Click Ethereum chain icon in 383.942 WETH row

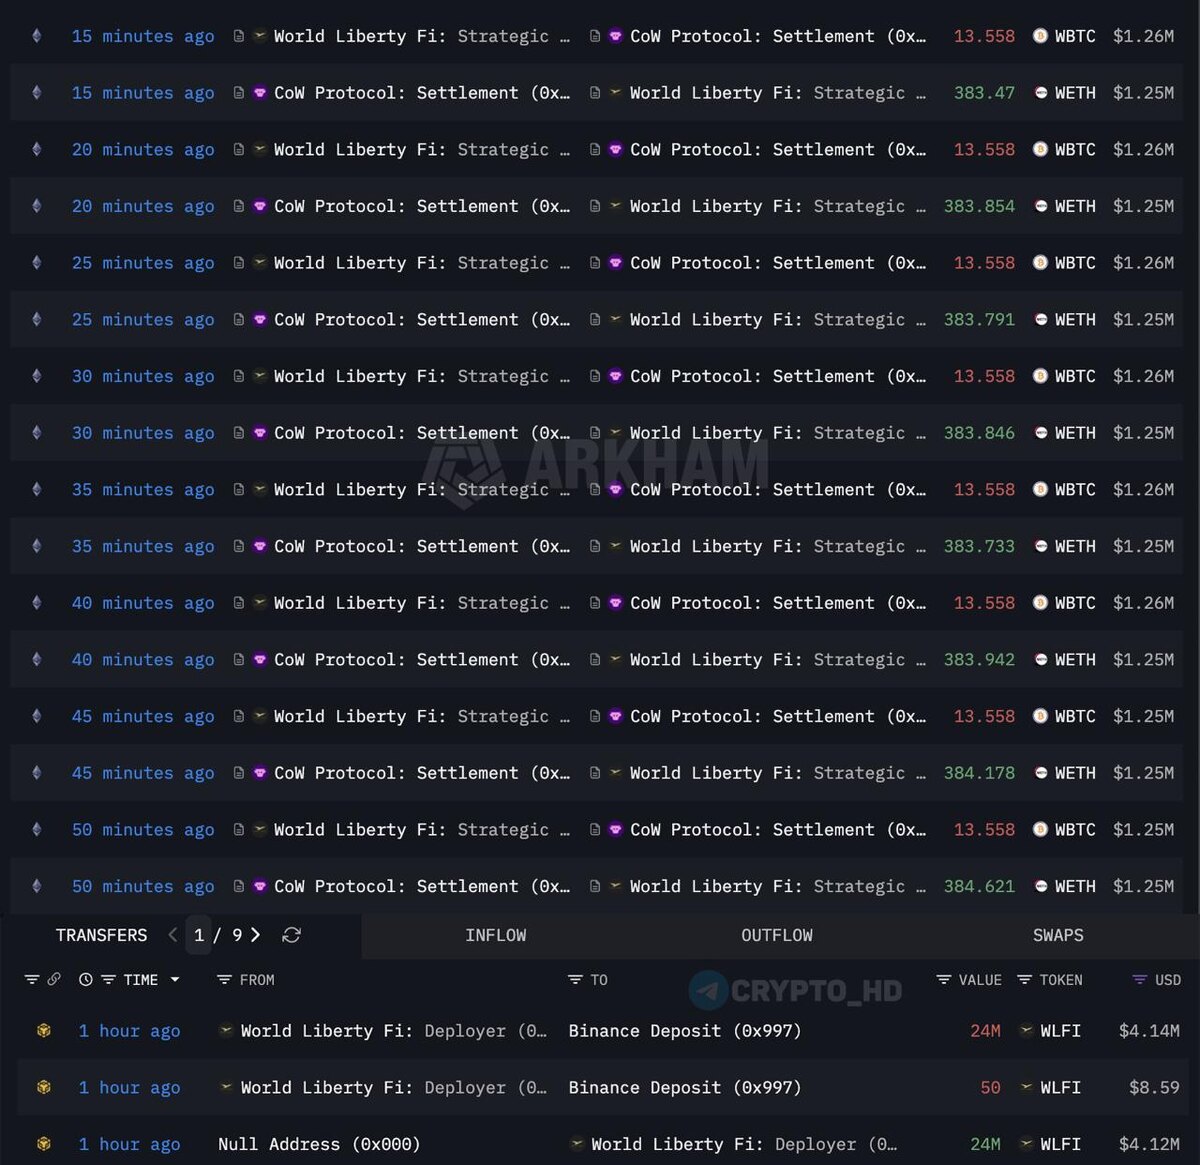pos(37,660)
